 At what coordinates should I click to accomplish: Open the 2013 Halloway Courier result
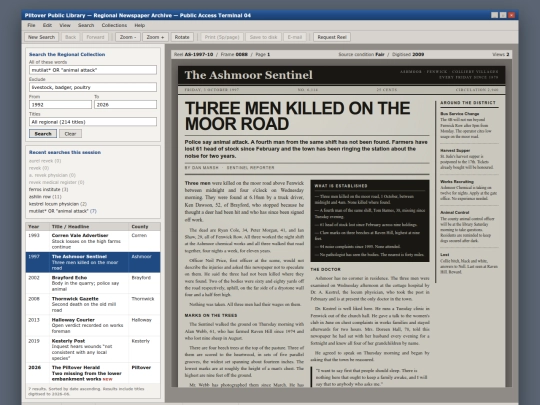(x=93, y=325)
